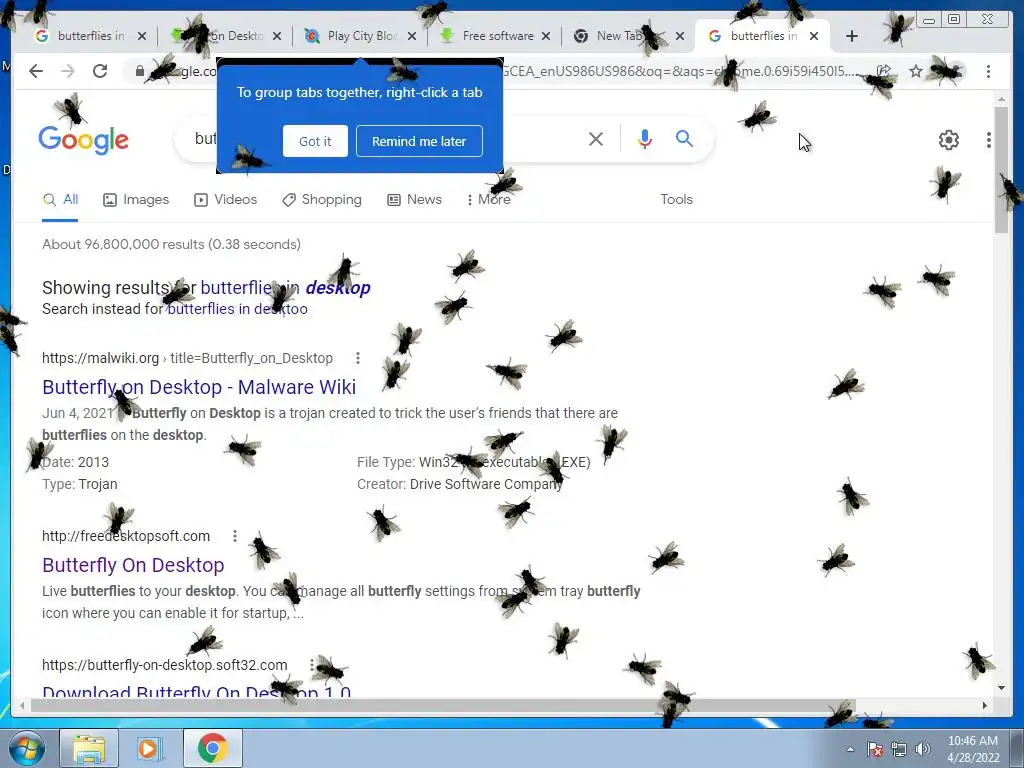Reload the current page
Screen dimensions: 1024x768
[x=100, y=71]
